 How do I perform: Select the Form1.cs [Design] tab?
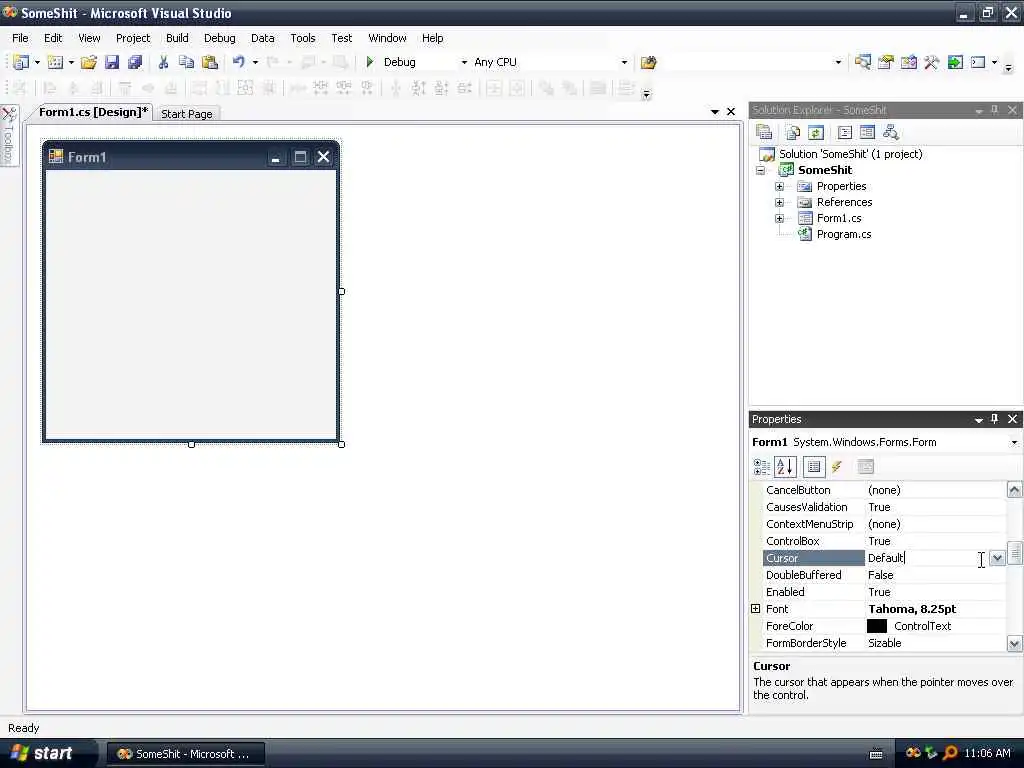click(93, 112)
